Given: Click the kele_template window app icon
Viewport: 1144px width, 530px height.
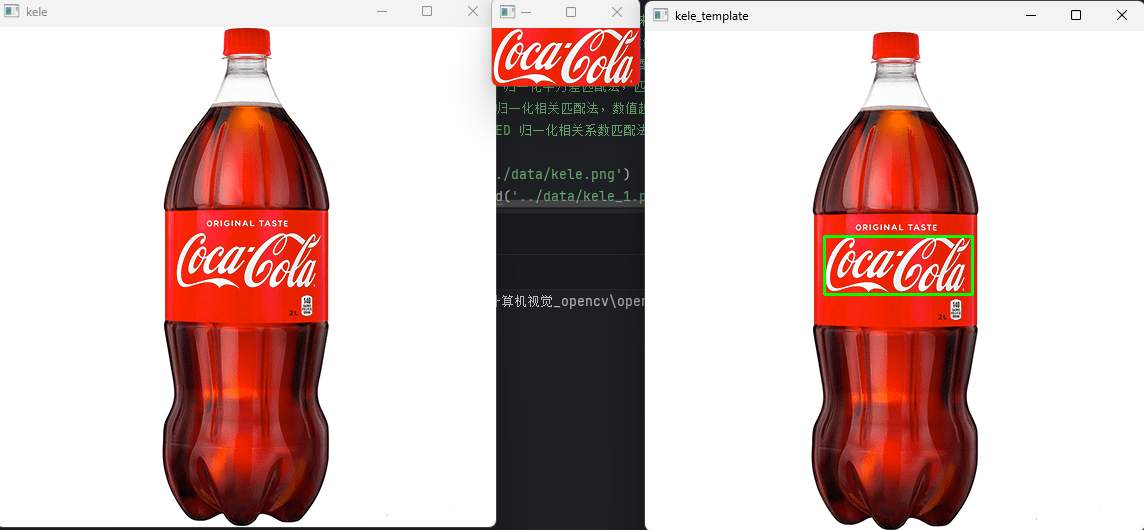Looking at the screenshot, I should pos(660,15).
